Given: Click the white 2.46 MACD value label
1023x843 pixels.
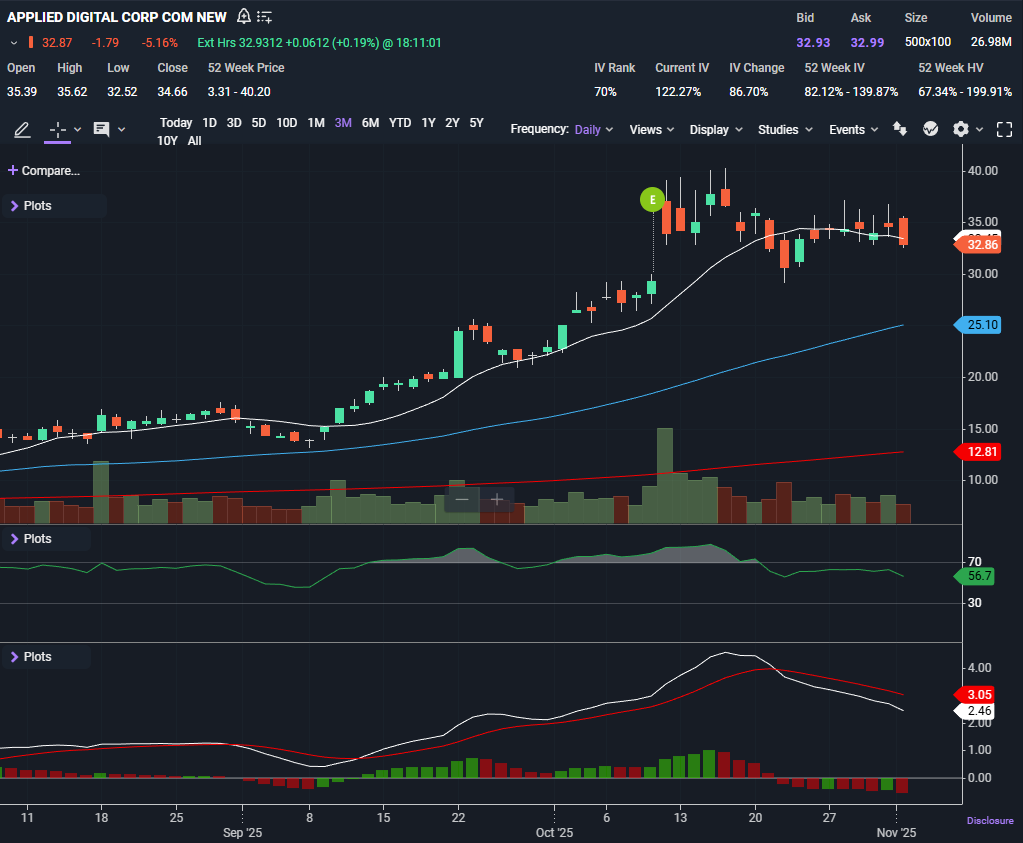Looking at the screenshot, I should 974,711.
